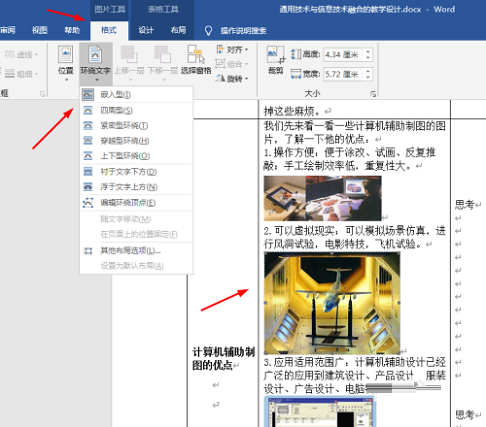The width and height of the screenshot is (486, 427).
Task: Switch to the 格式 Format tab
Action: 109,30
